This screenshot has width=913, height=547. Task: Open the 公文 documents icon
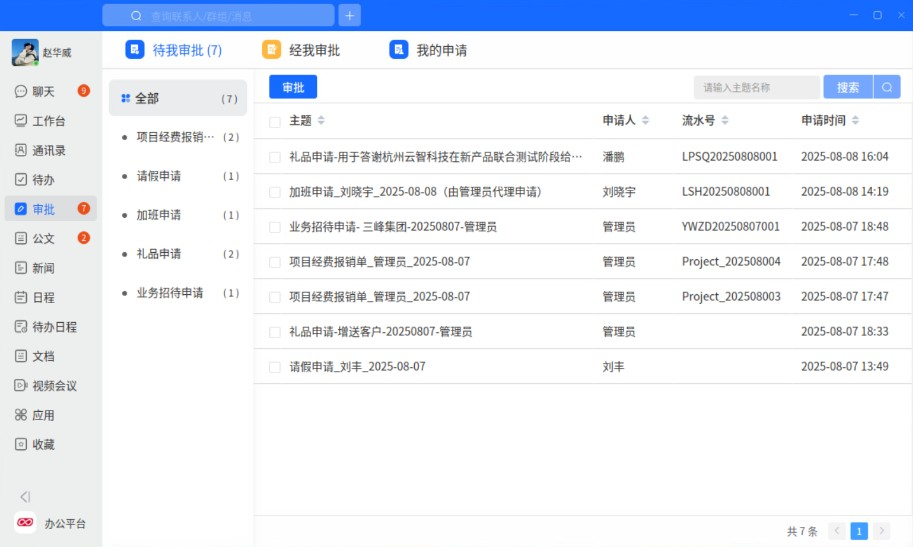(x=21, y=238)
